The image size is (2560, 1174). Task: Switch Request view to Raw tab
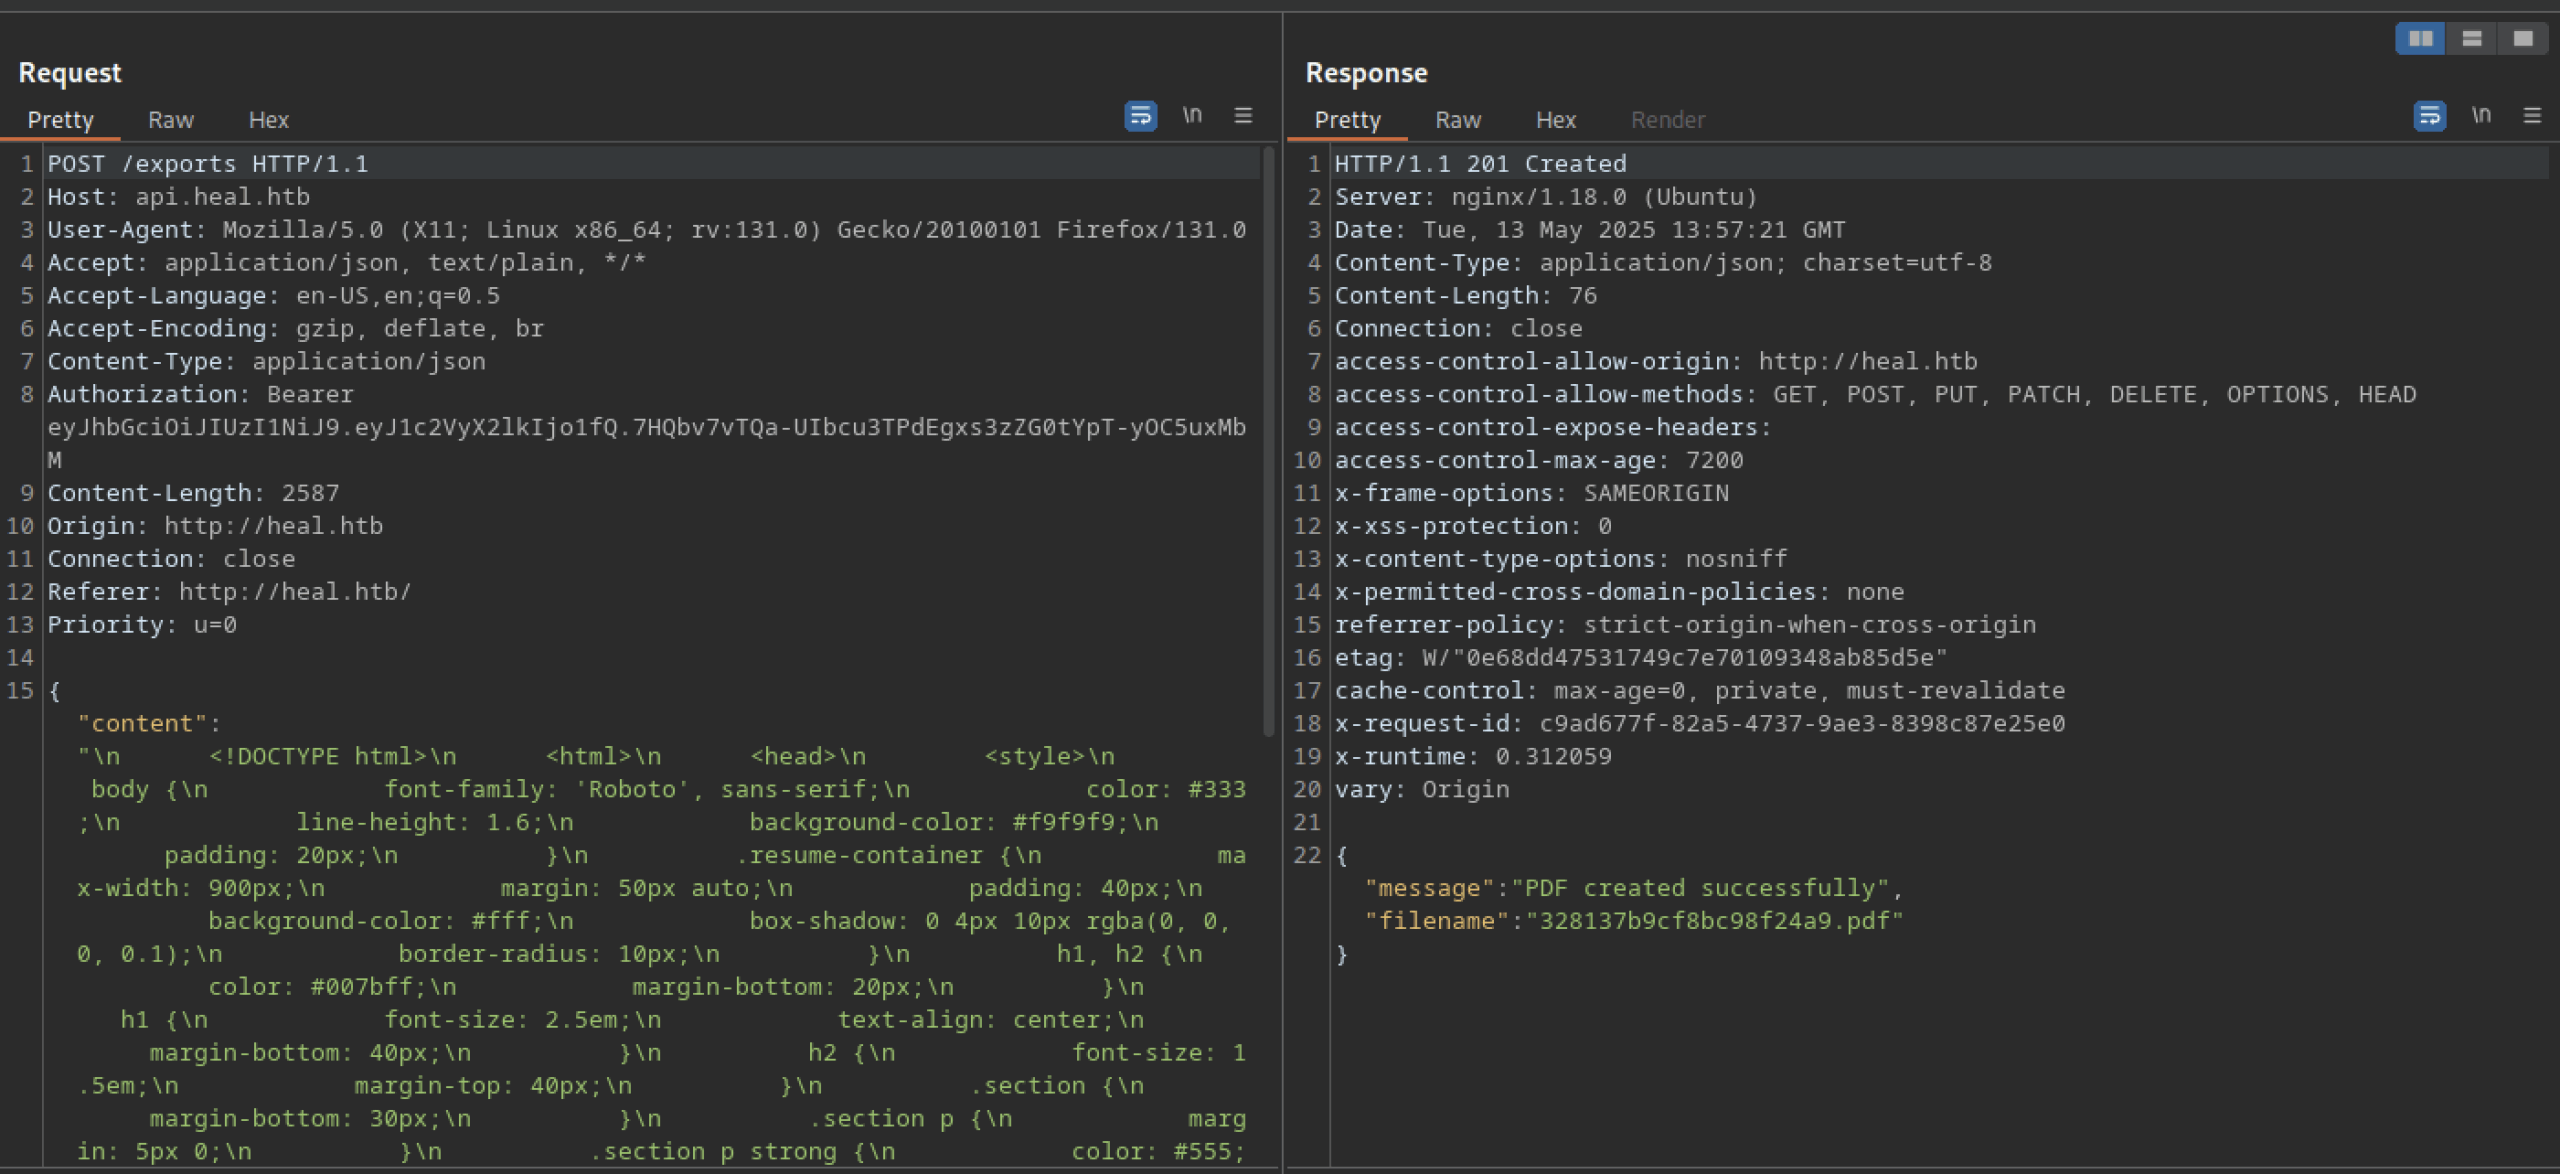coord(171,120)
